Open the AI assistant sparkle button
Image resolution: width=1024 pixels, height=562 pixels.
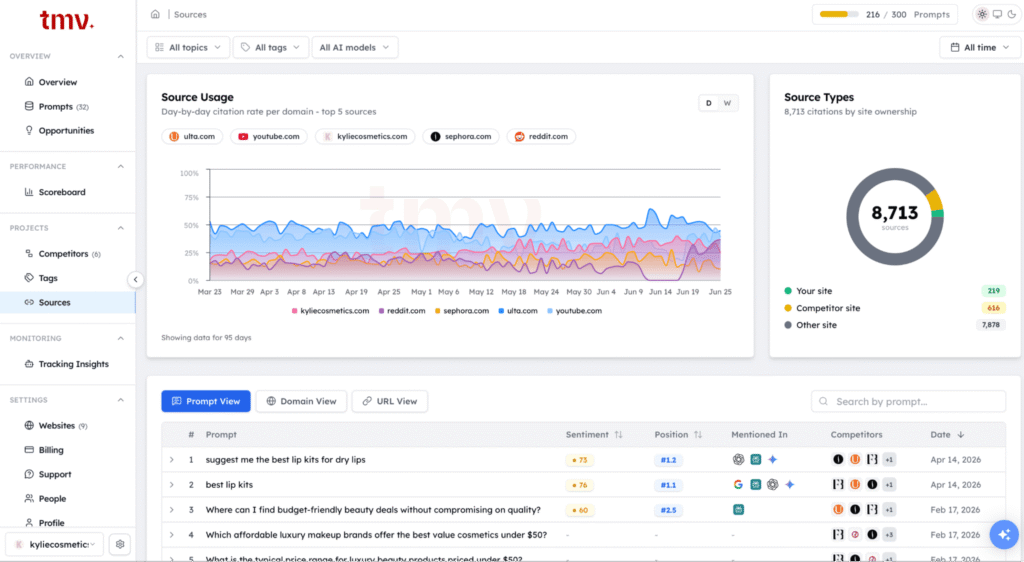pos(1004,535)
